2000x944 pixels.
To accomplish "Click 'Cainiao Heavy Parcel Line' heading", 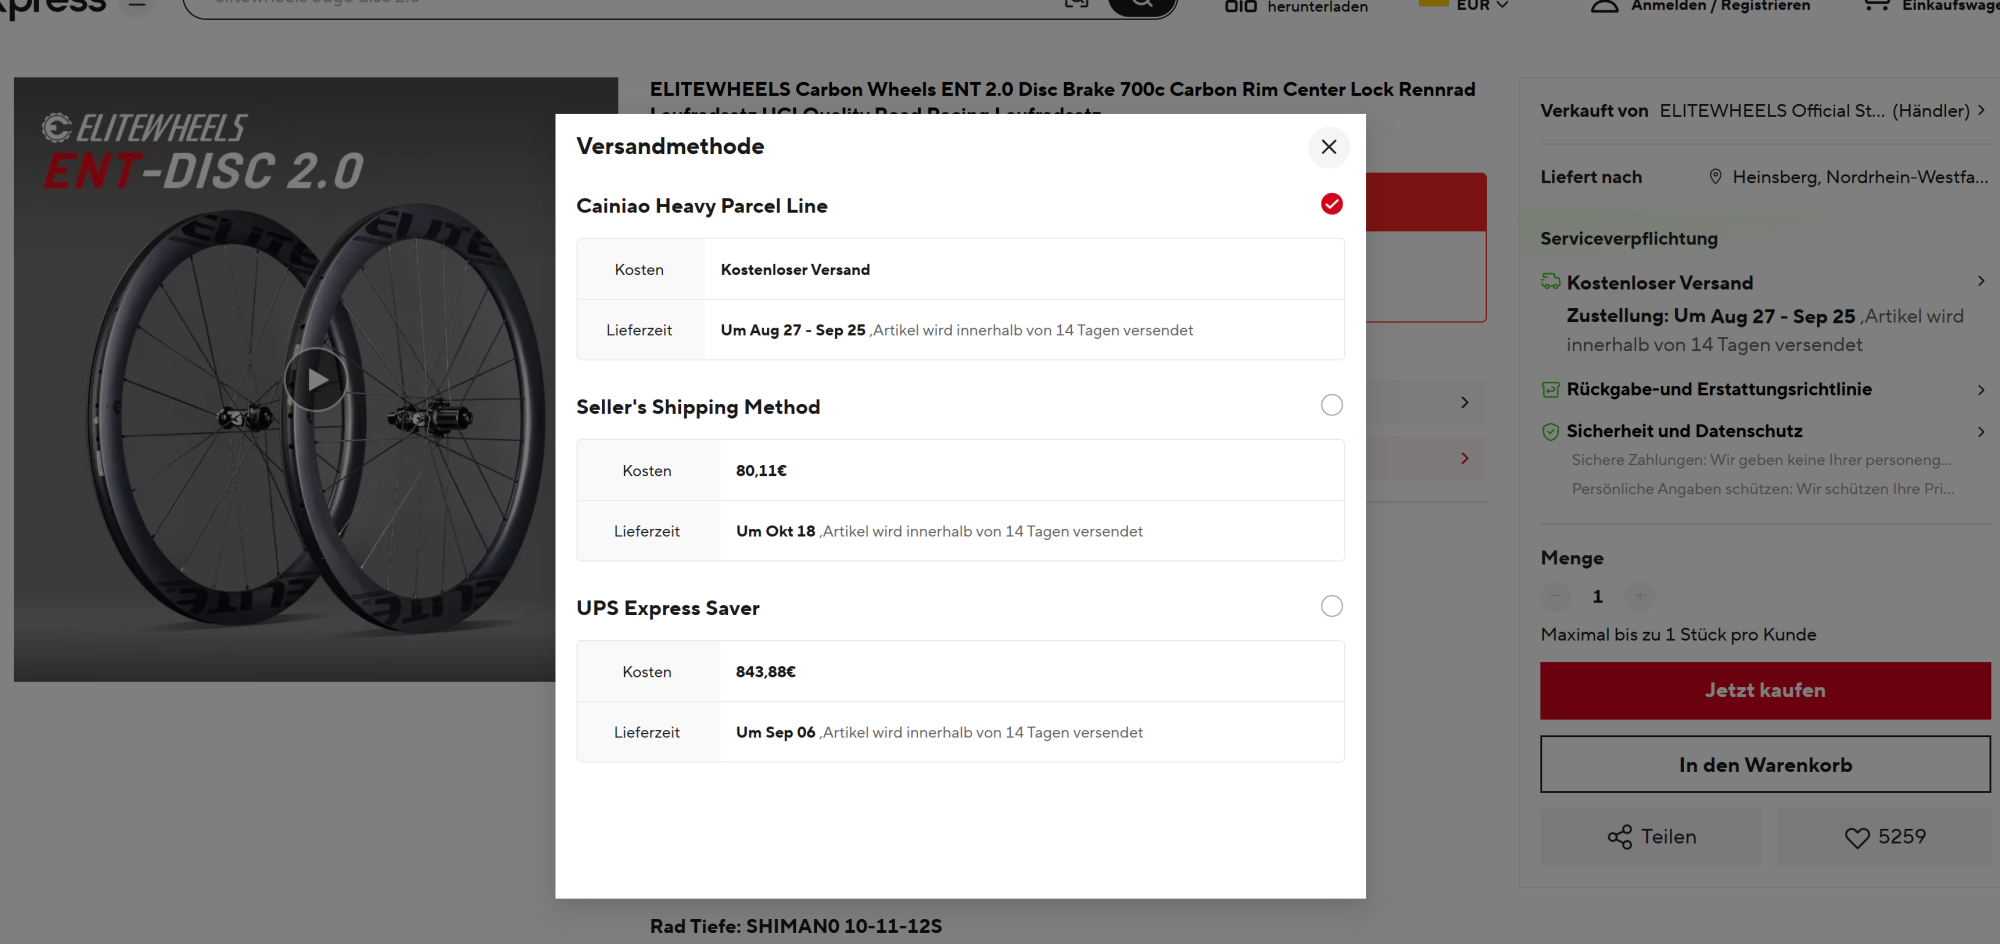I will [x=702, y=206].
